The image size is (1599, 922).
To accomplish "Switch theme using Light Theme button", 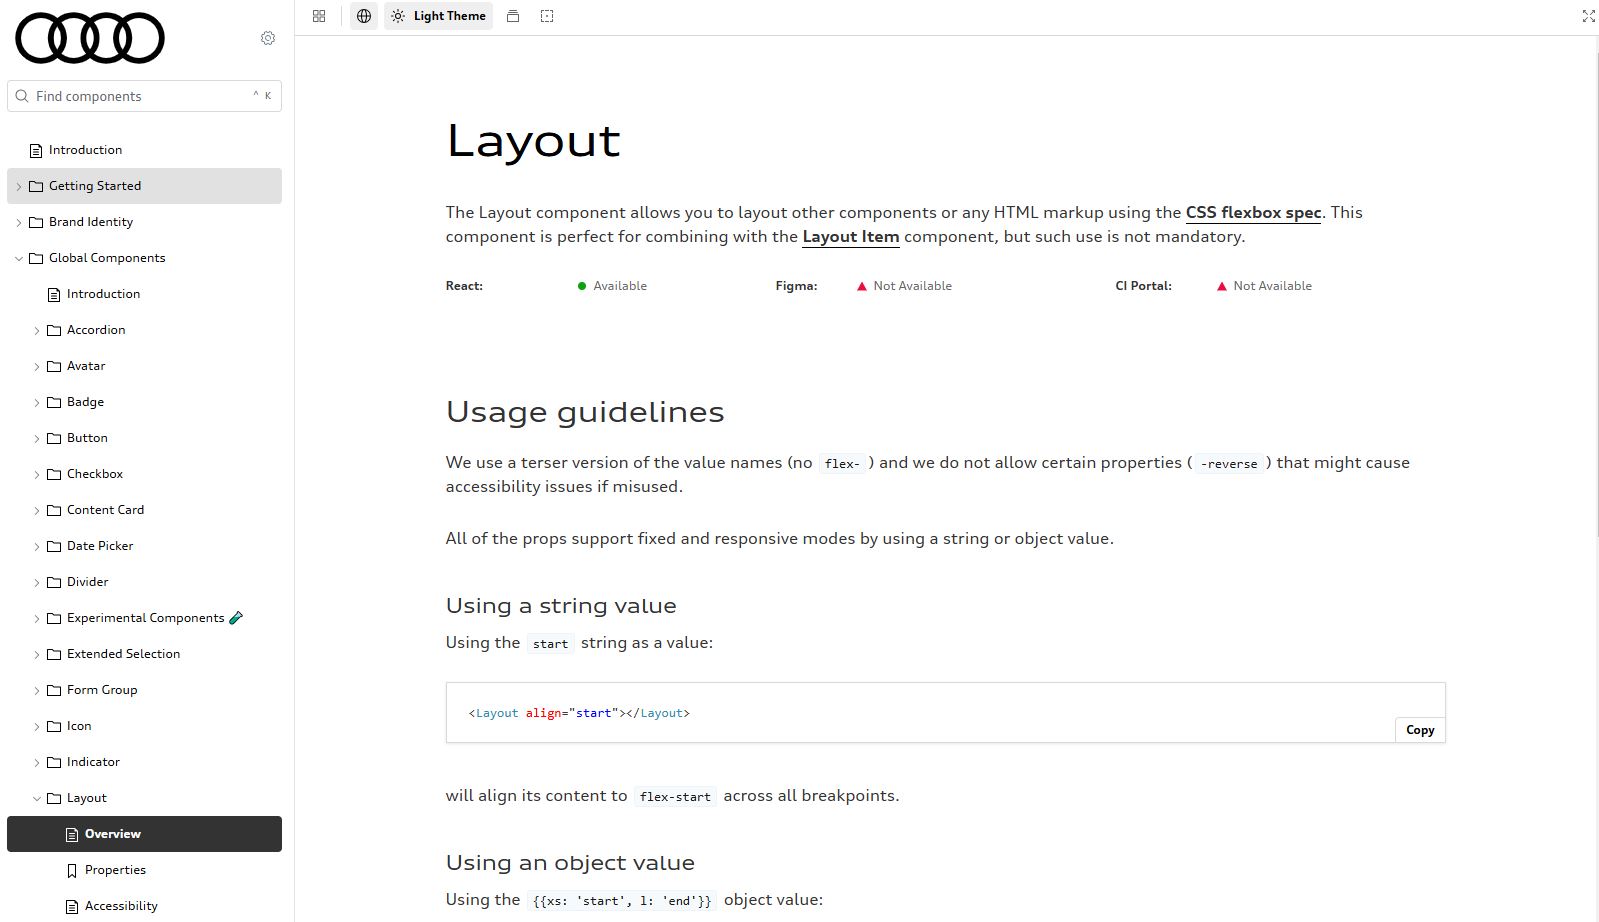I will (x=439, y=16).
